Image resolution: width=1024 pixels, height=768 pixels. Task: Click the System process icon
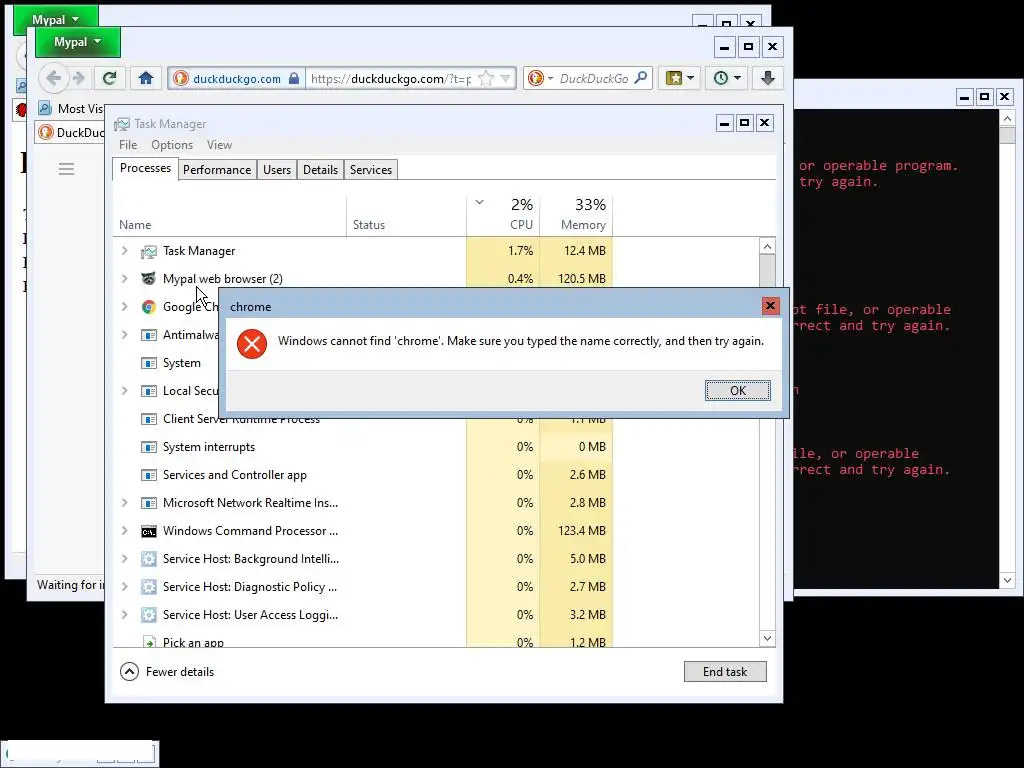tap(149, 363)
